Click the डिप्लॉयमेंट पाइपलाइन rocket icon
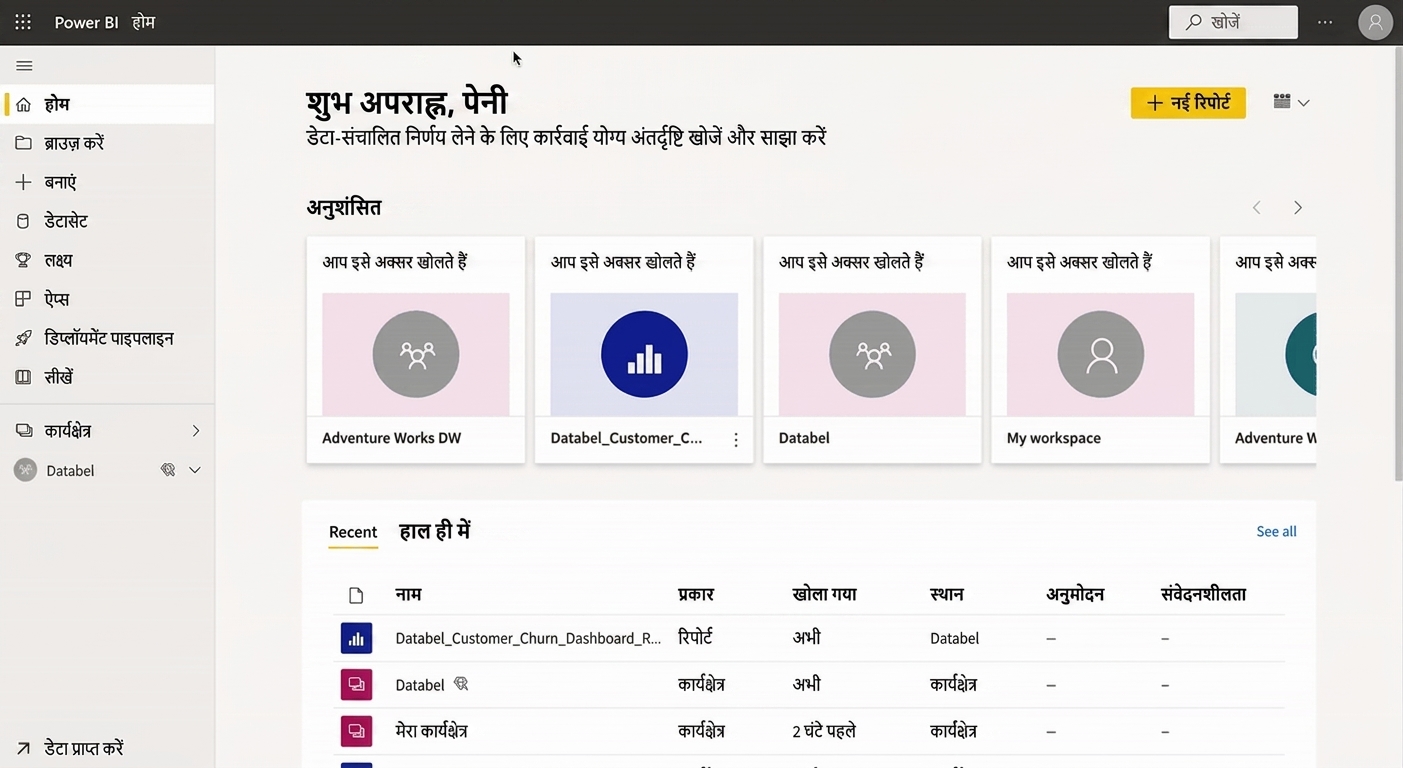1403x768 pixels. (24, 338)
